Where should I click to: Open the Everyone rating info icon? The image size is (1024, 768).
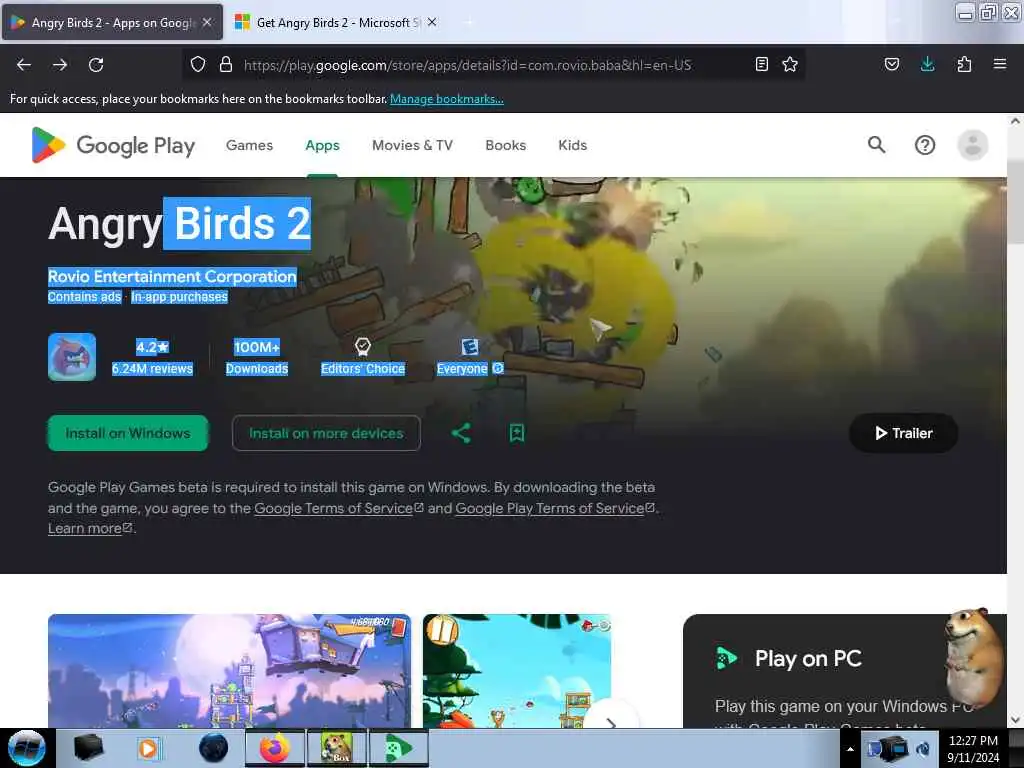coord(498,368)
